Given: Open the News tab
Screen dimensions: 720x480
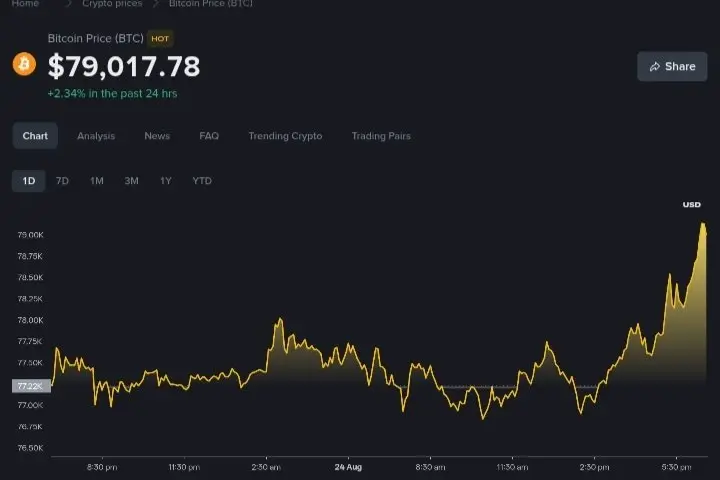Looking at the screenshot, I should pos(157,136).
